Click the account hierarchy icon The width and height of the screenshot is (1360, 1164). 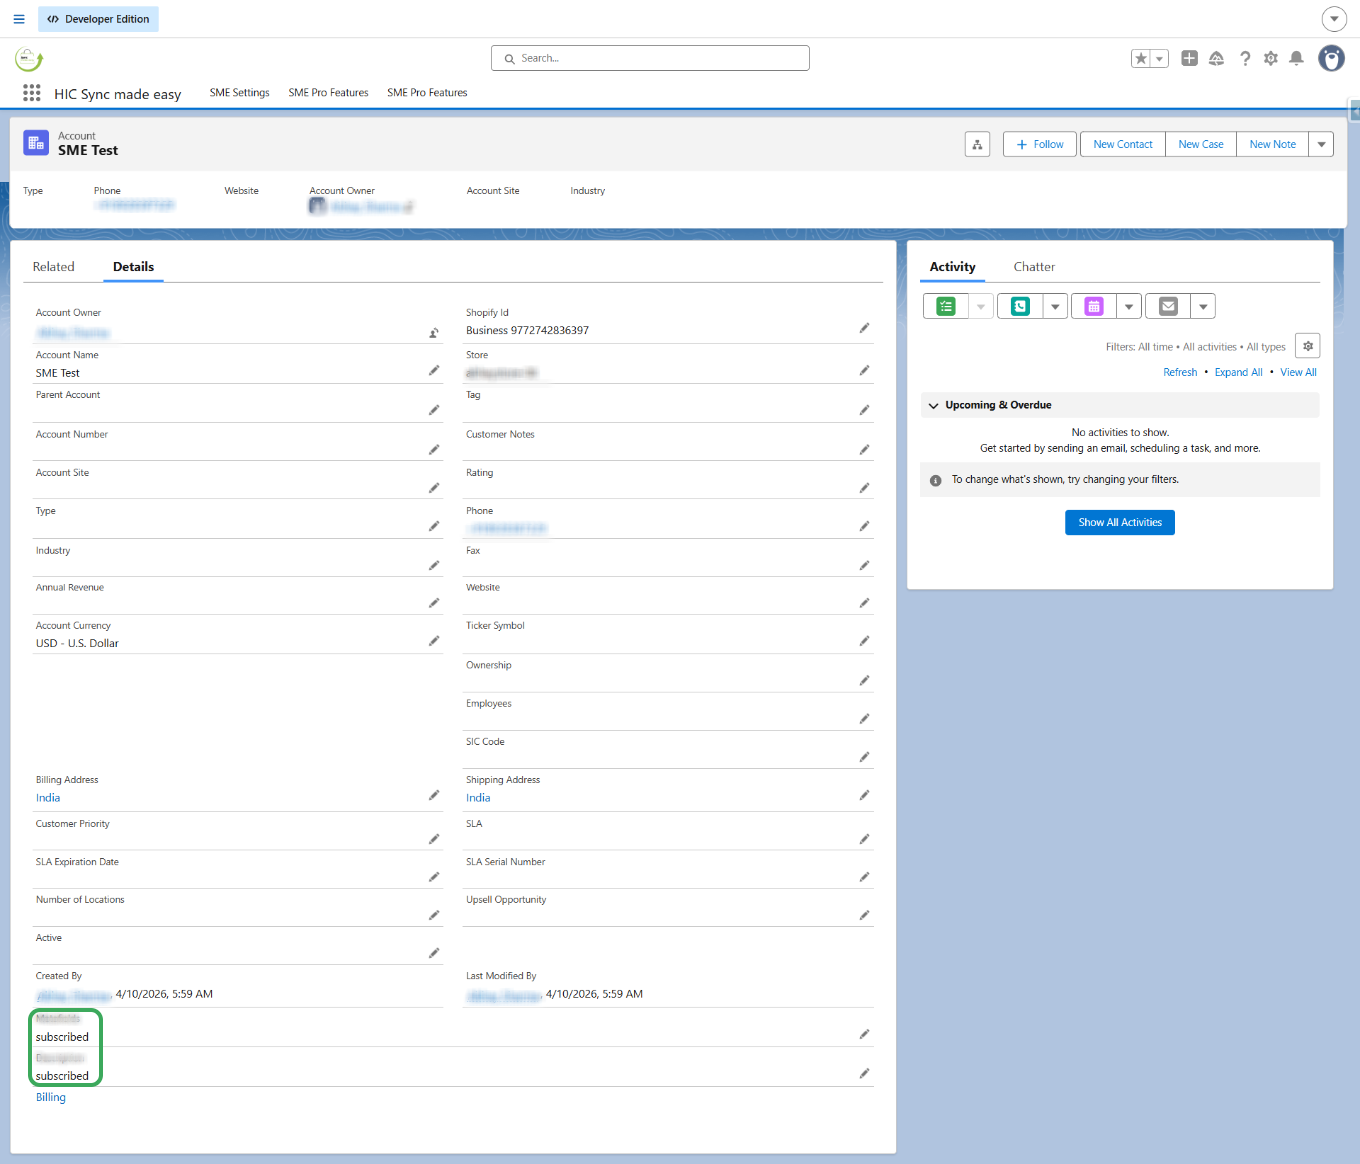977,145
